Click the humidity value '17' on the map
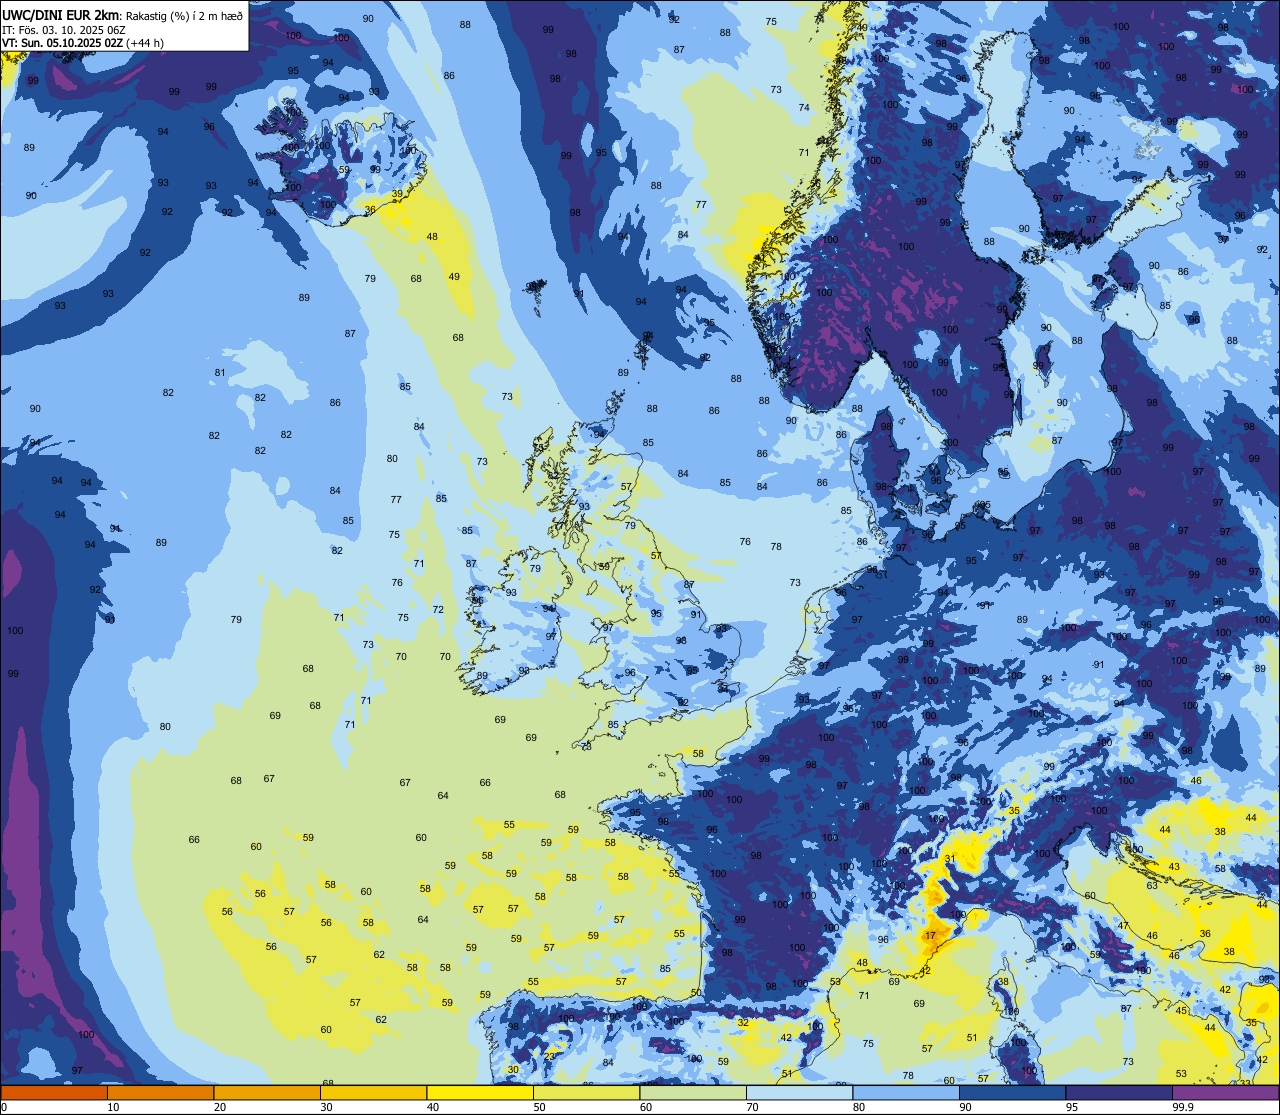This screenshot has width=1280, height=1115. (930, 936)
